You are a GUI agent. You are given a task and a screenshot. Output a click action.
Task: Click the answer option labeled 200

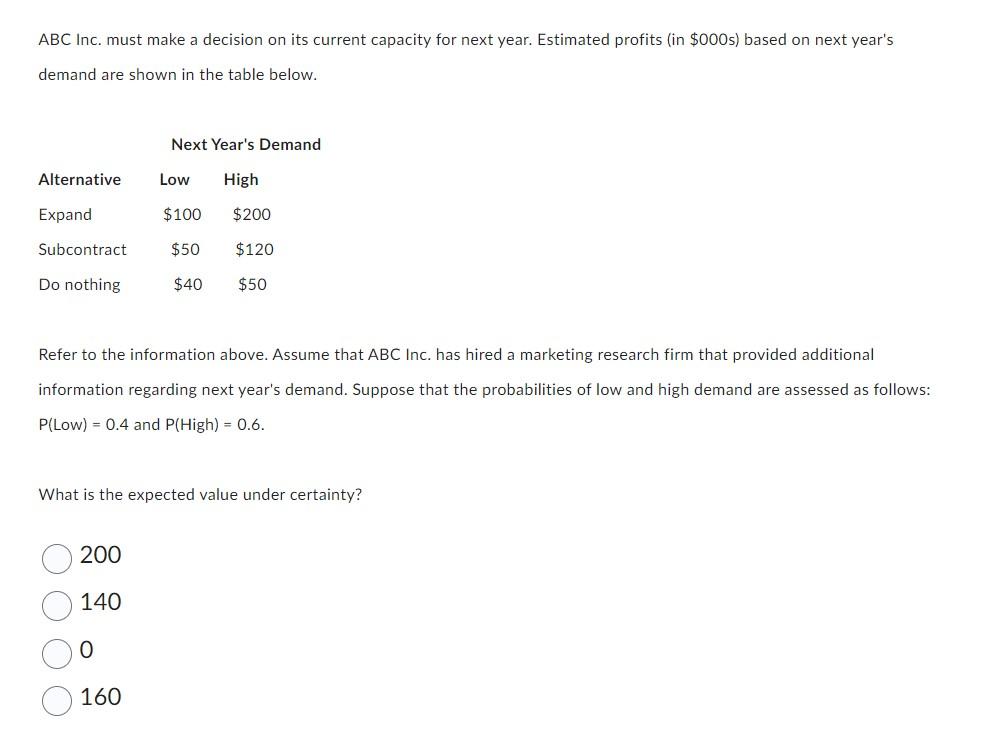click(101, 556)
